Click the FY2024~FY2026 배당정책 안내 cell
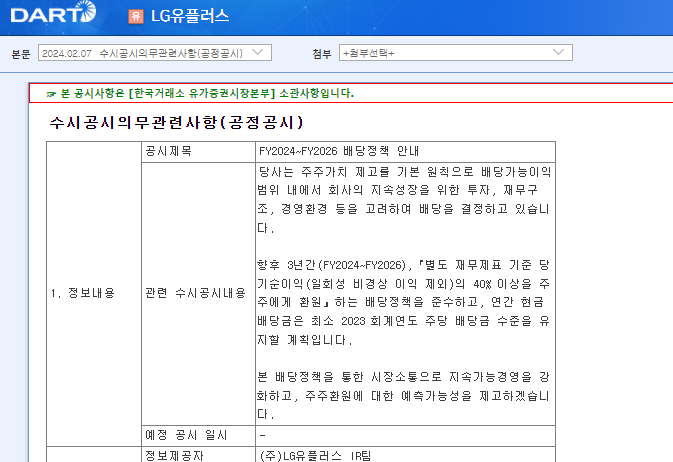673x462 pixels. coord(405,152)
